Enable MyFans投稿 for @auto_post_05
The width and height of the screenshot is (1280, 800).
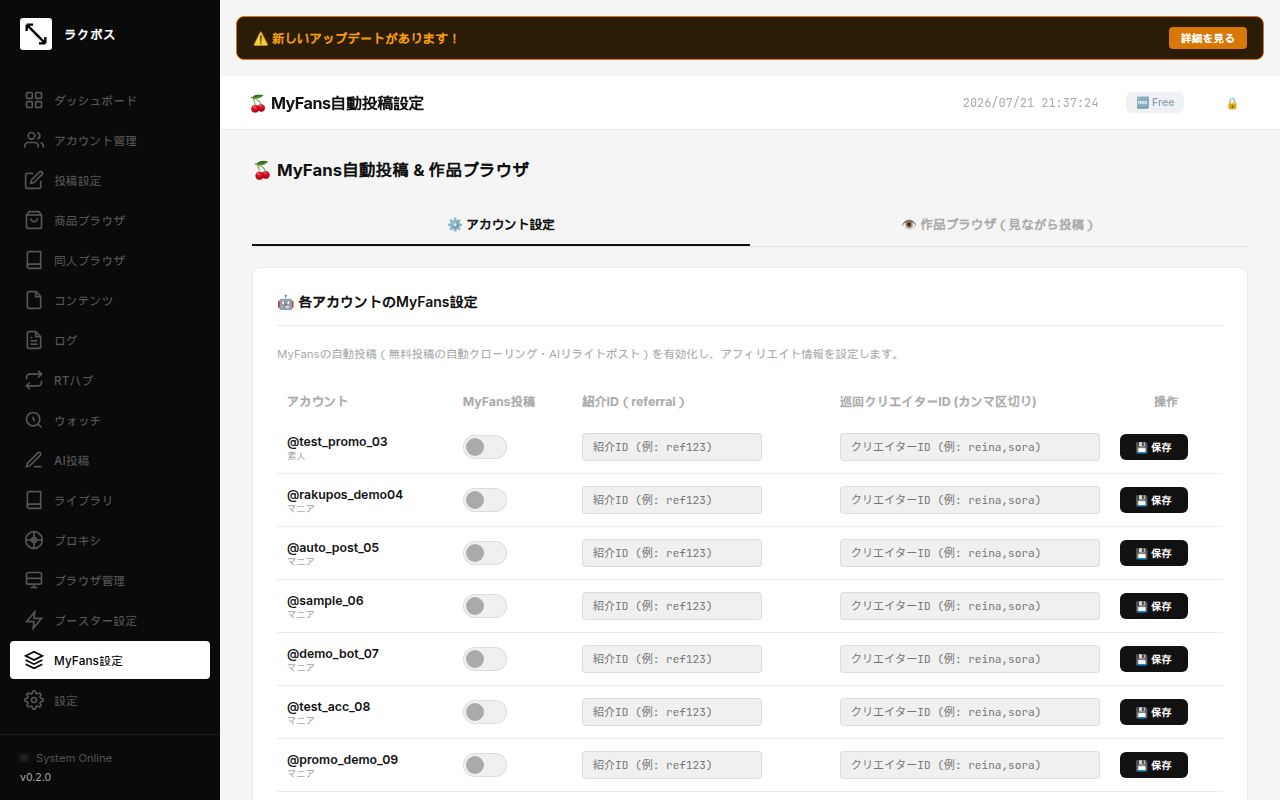pyautogui.click(x=485, y=553)
